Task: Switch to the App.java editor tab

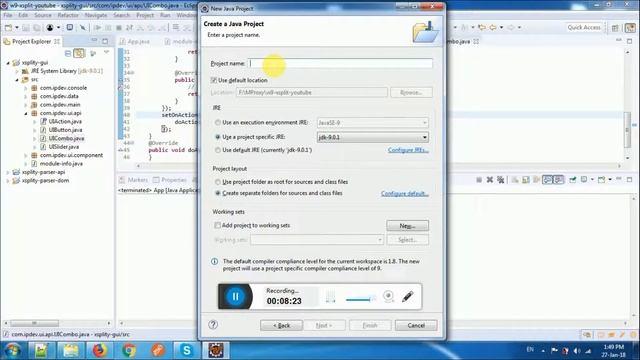Action: click(x=135, y=41)
